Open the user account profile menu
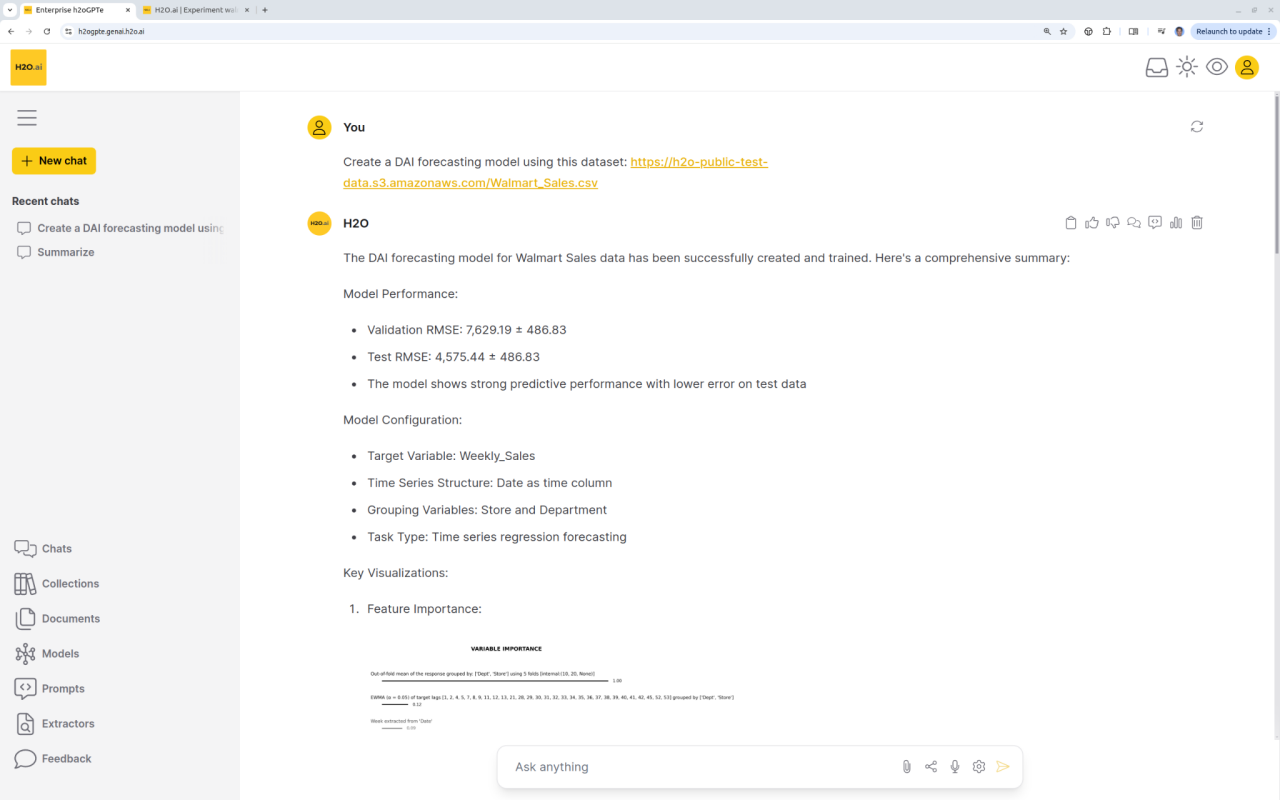This screenshot has width=1280, height=800. tap(1247, 67)
